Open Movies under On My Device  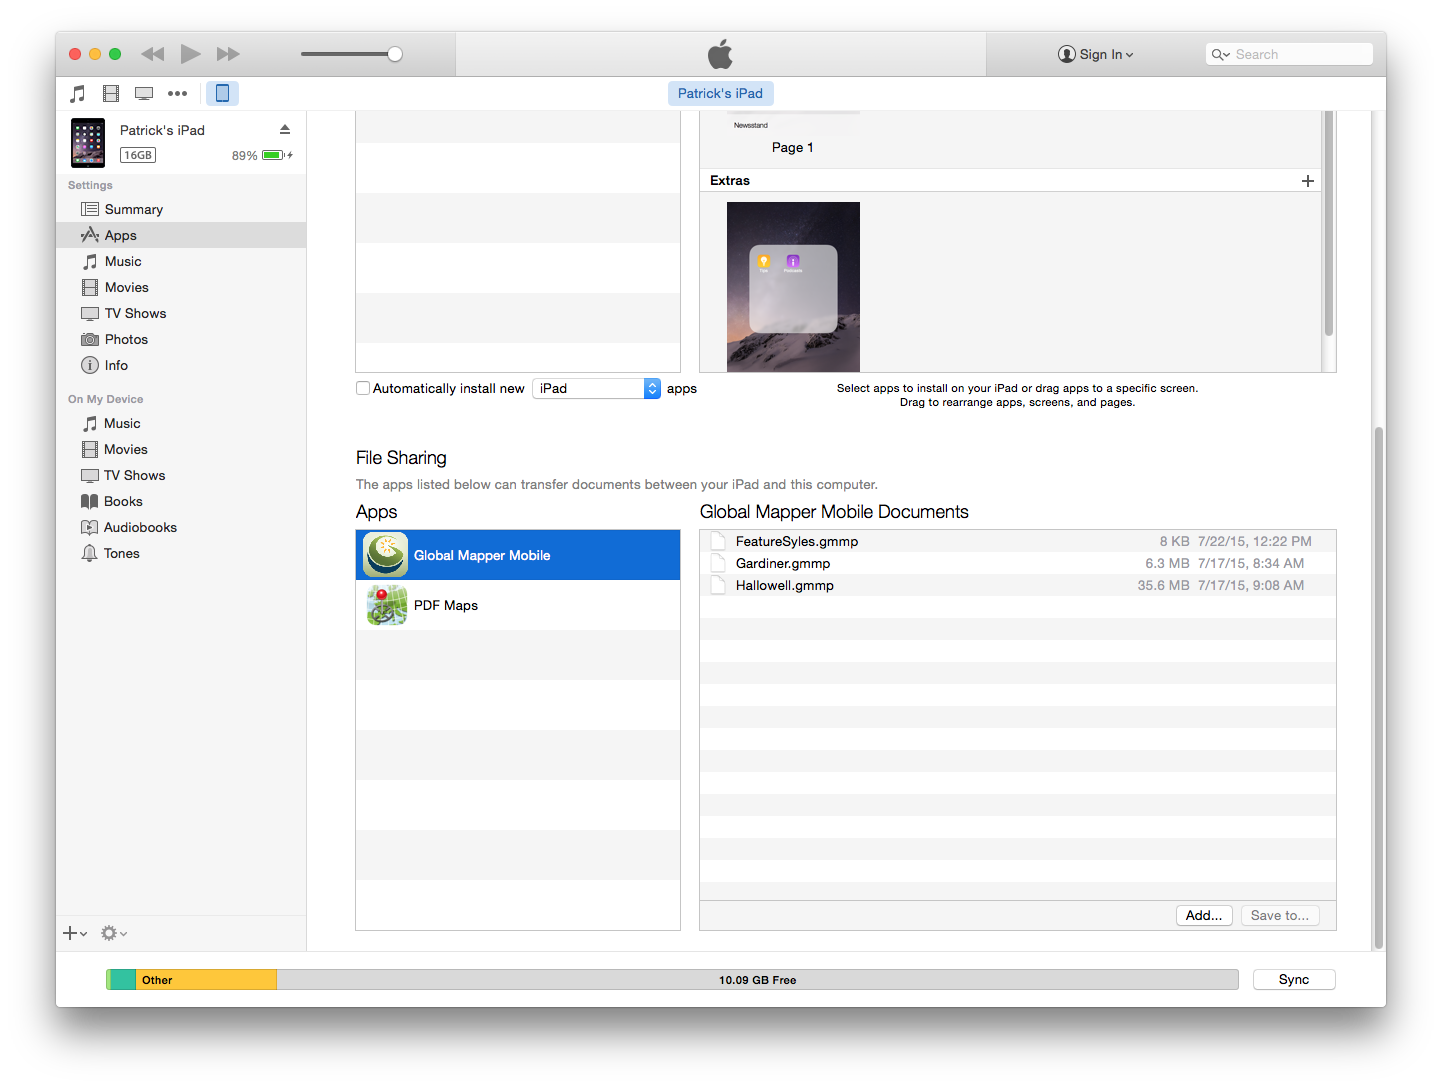[x=181, y=449]
